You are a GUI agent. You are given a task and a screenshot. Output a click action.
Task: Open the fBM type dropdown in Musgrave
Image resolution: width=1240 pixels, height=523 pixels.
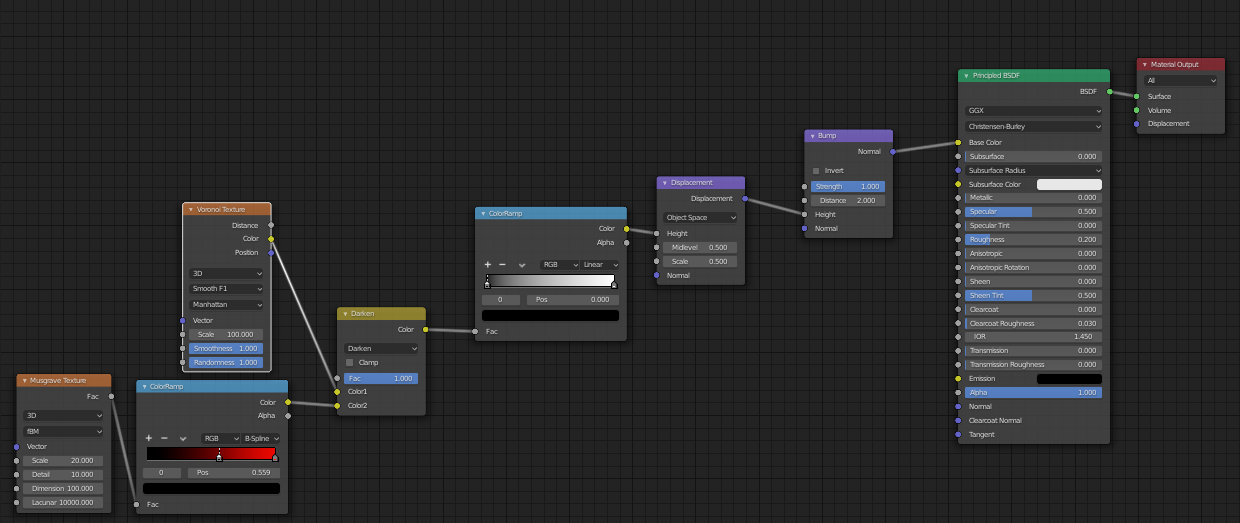(x=65, y=431)
